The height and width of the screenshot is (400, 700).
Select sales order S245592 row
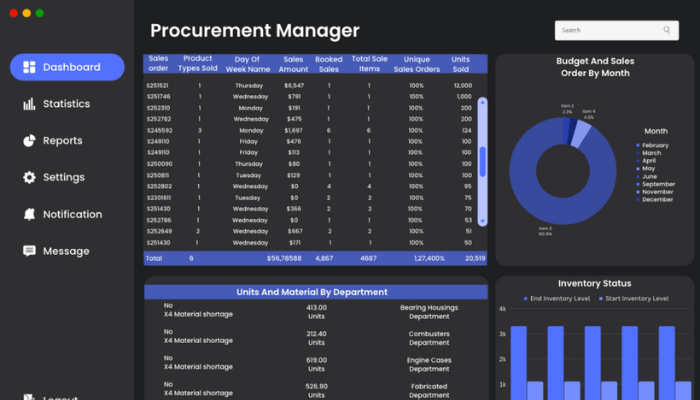tap(158, 130)
